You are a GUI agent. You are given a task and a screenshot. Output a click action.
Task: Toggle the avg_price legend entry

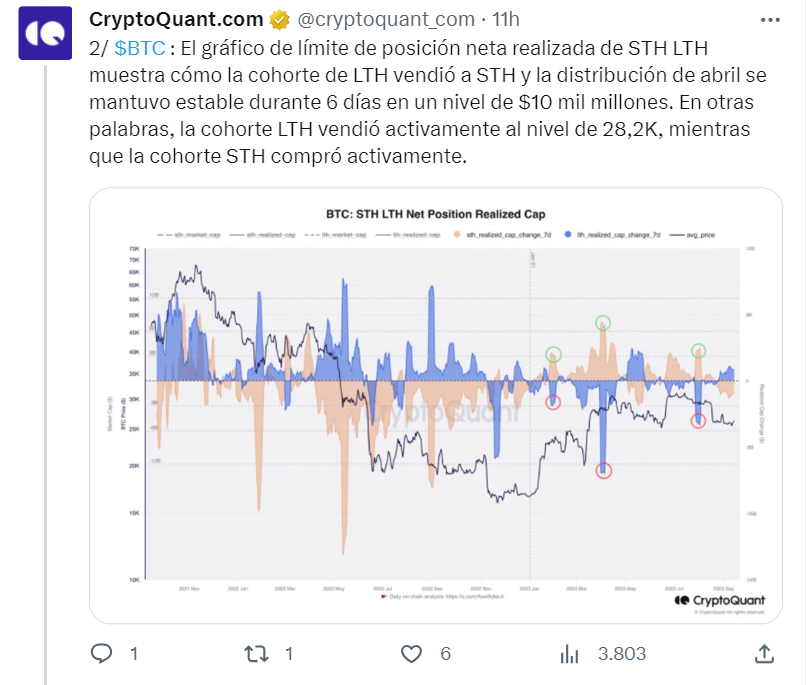(692, 235)
